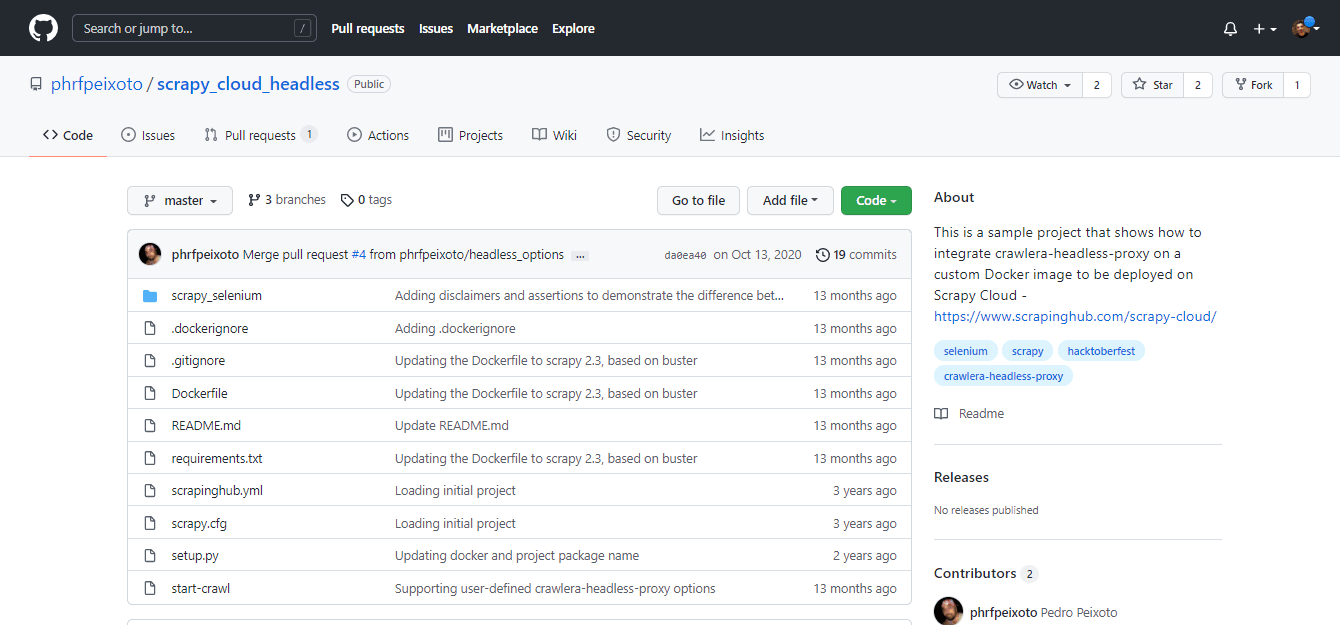Screen dimensions: 1340x625
Task: Click the scrapy_selenium folder icon
Action: click(x=150, y=296)
